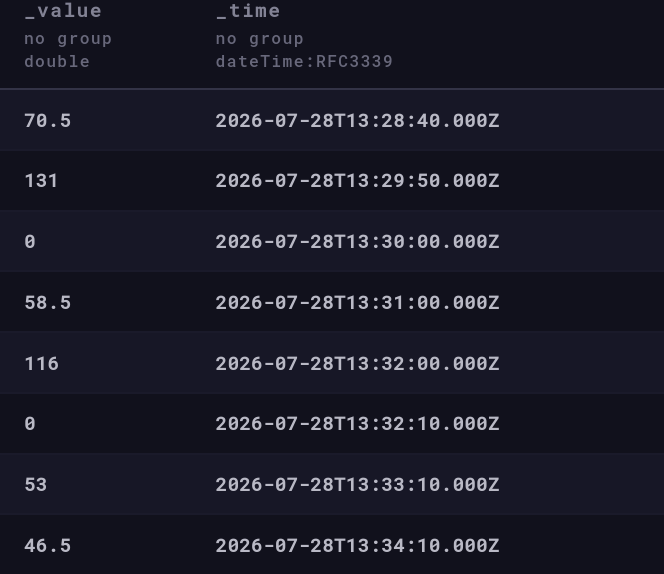Screen dimensions: 664x574
Task: Select the value cell 70.5
Action: point(48,121)
